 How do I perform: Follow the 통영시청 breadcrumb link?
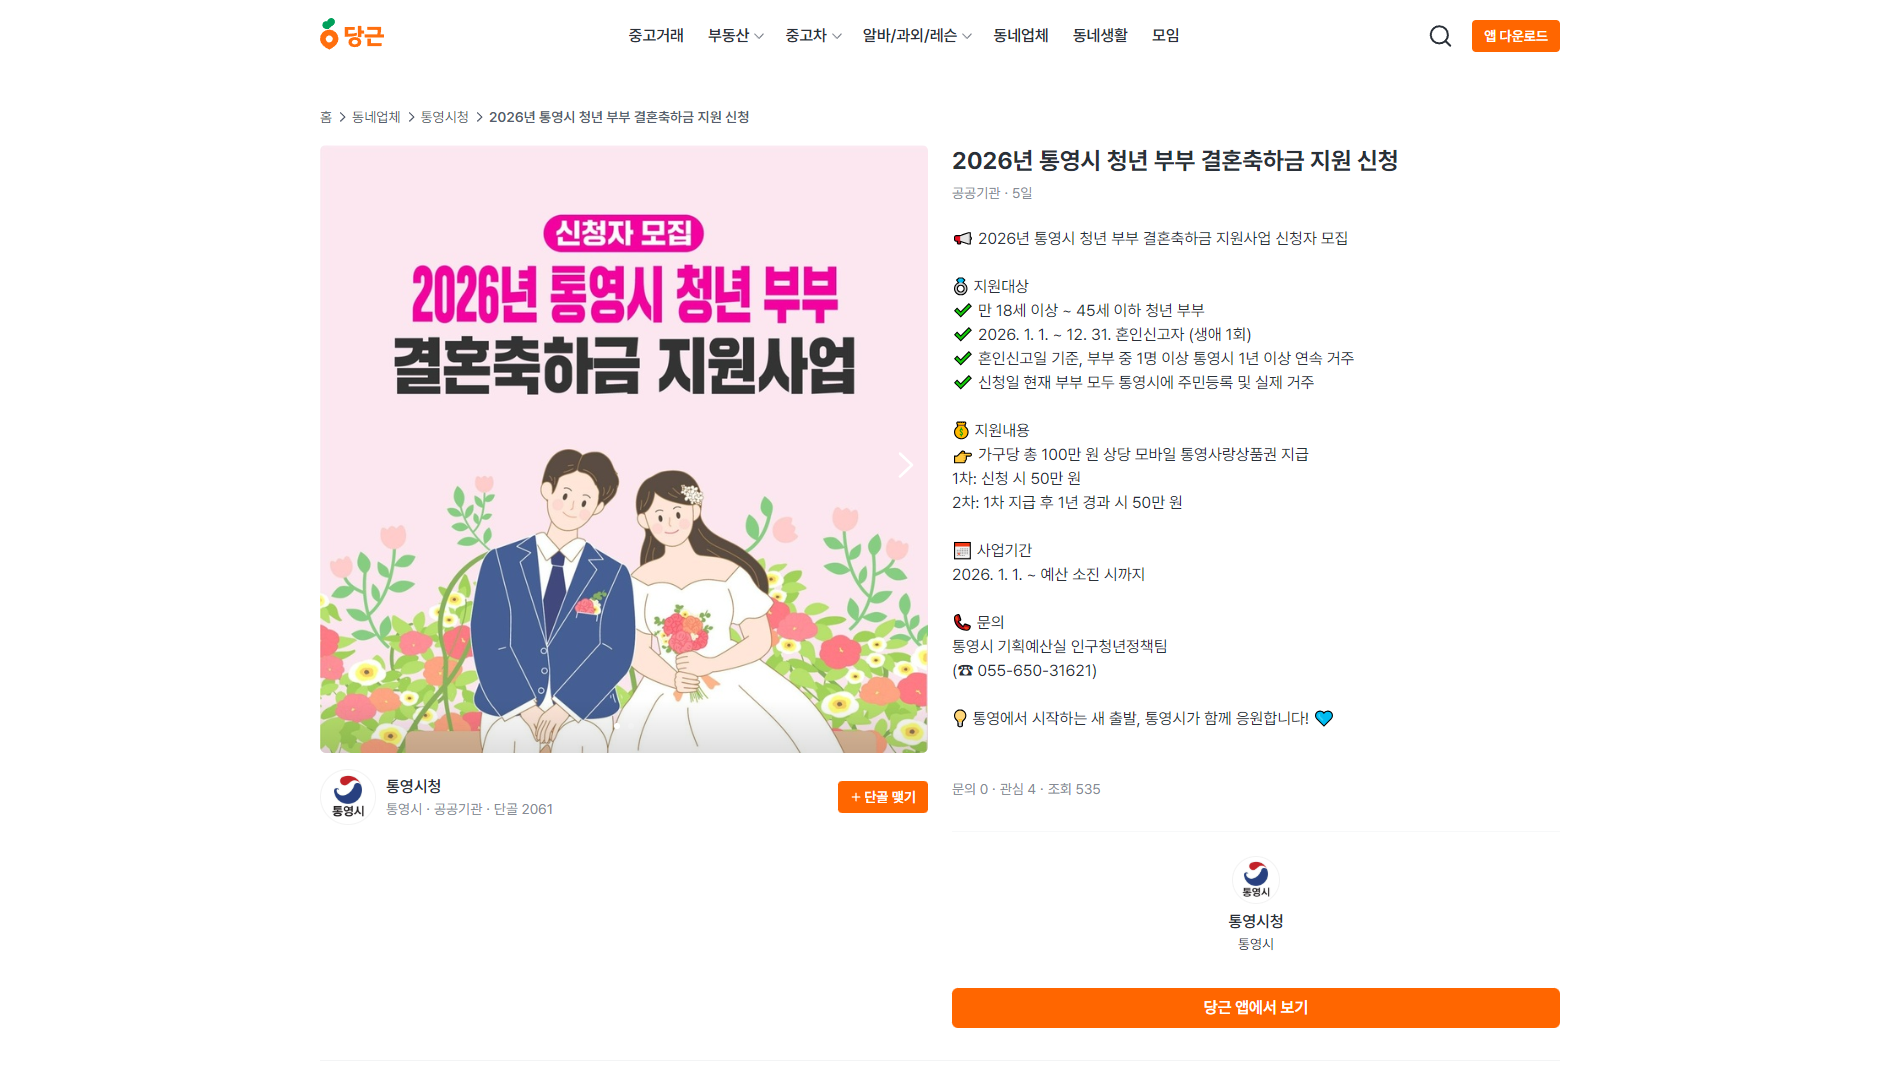pyautogui.click(x=444, y=117)
